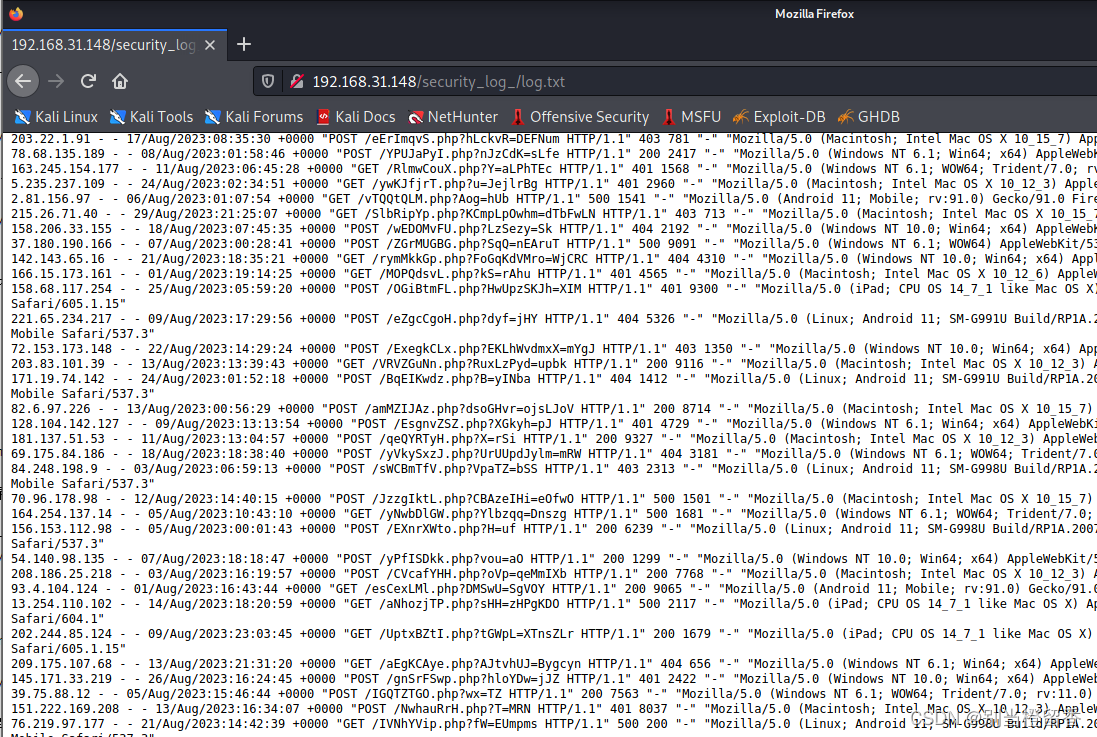This screenshot has width=1097, height=737.
Task: Open the Kali Docs bookmark
Action: coord(355,117)
